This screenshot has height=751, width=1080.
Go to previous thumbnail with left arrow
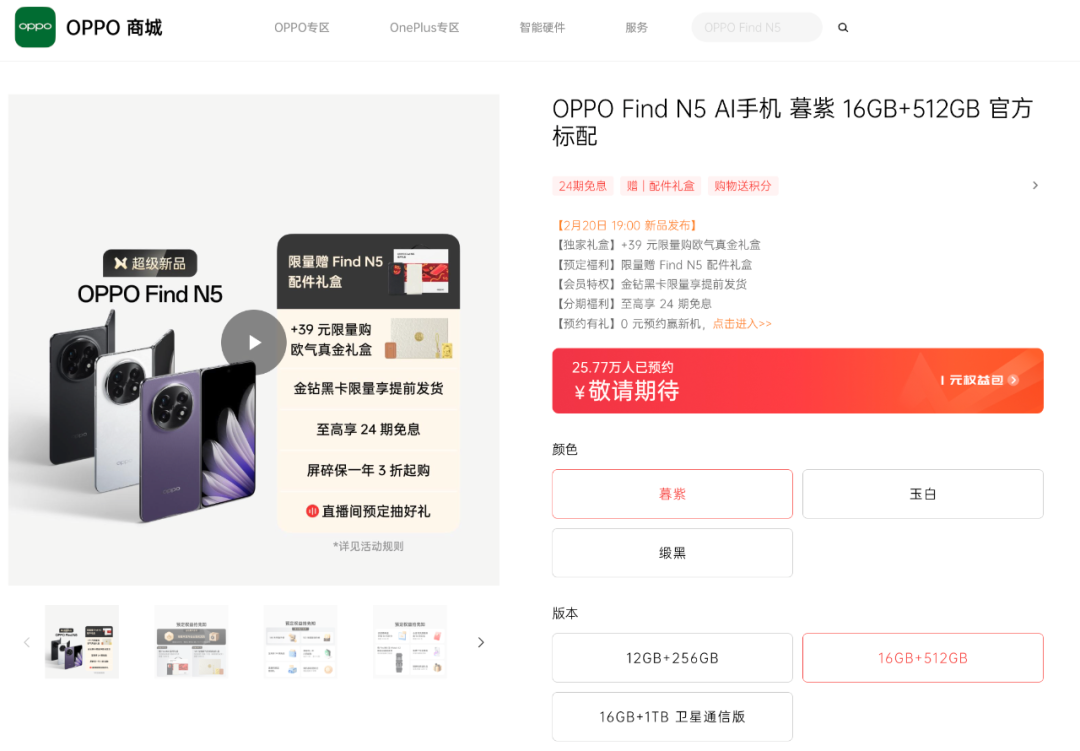(27, 642)
